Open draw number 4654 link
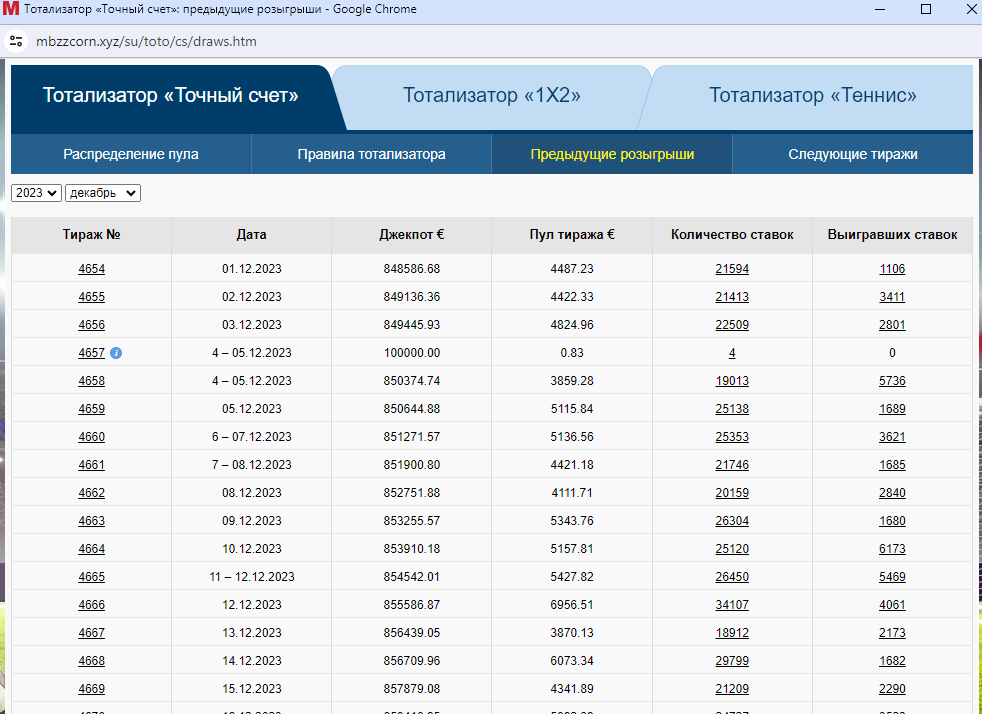Viewport: 982px width, 714px height. tap(91, 269)
